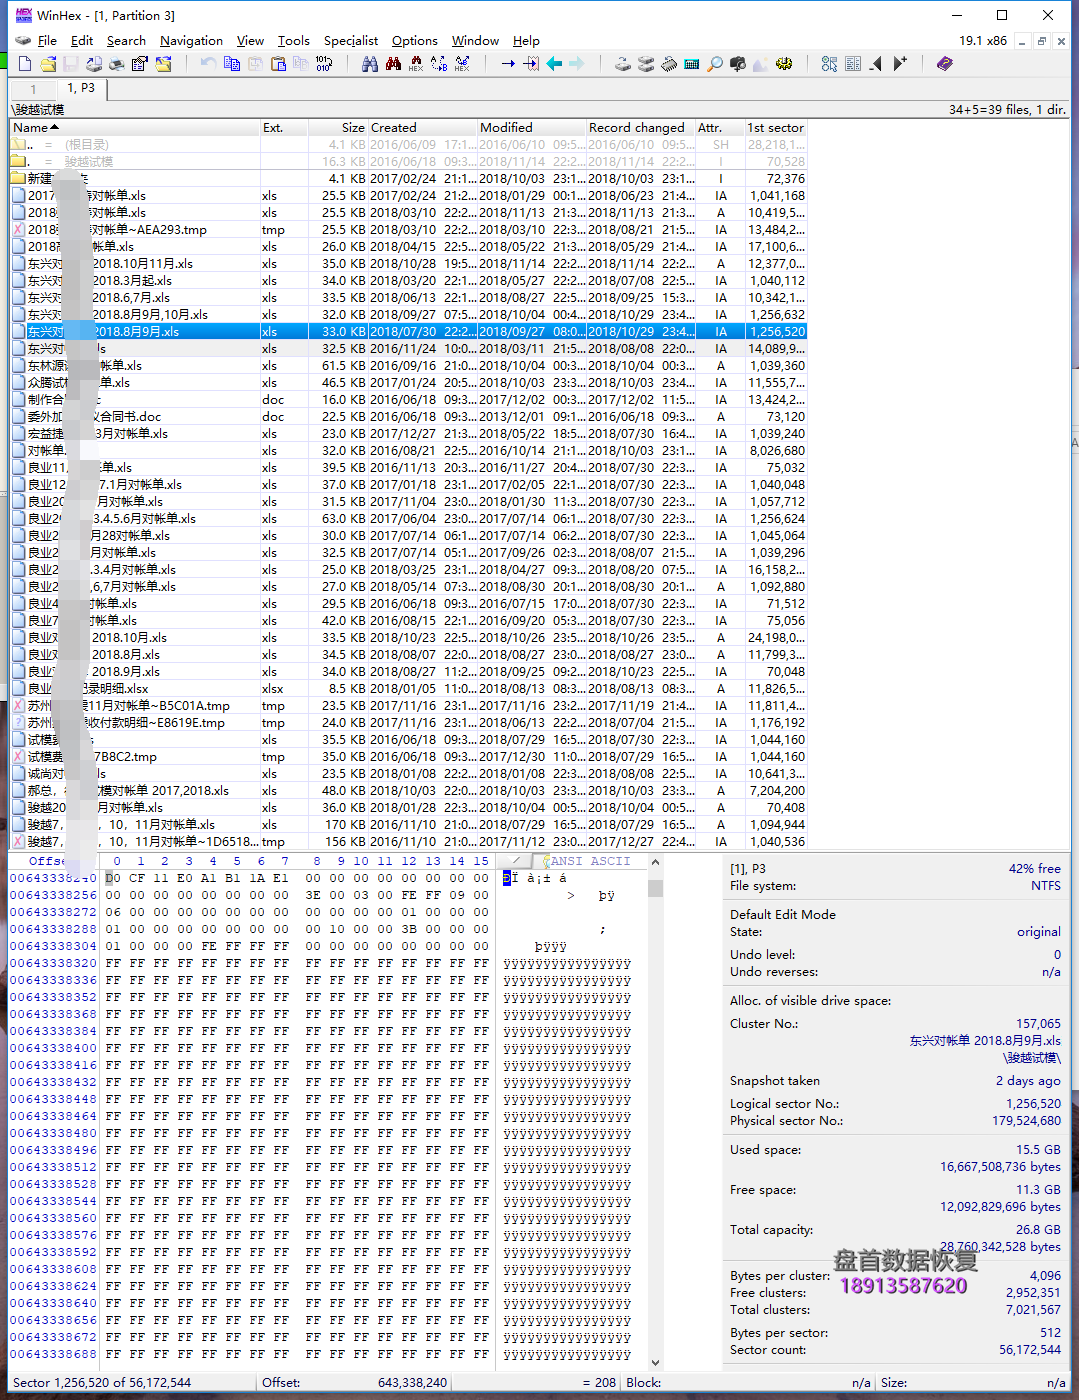Open General Options via gear icon

pyautogui.click(x=784, y=64)
